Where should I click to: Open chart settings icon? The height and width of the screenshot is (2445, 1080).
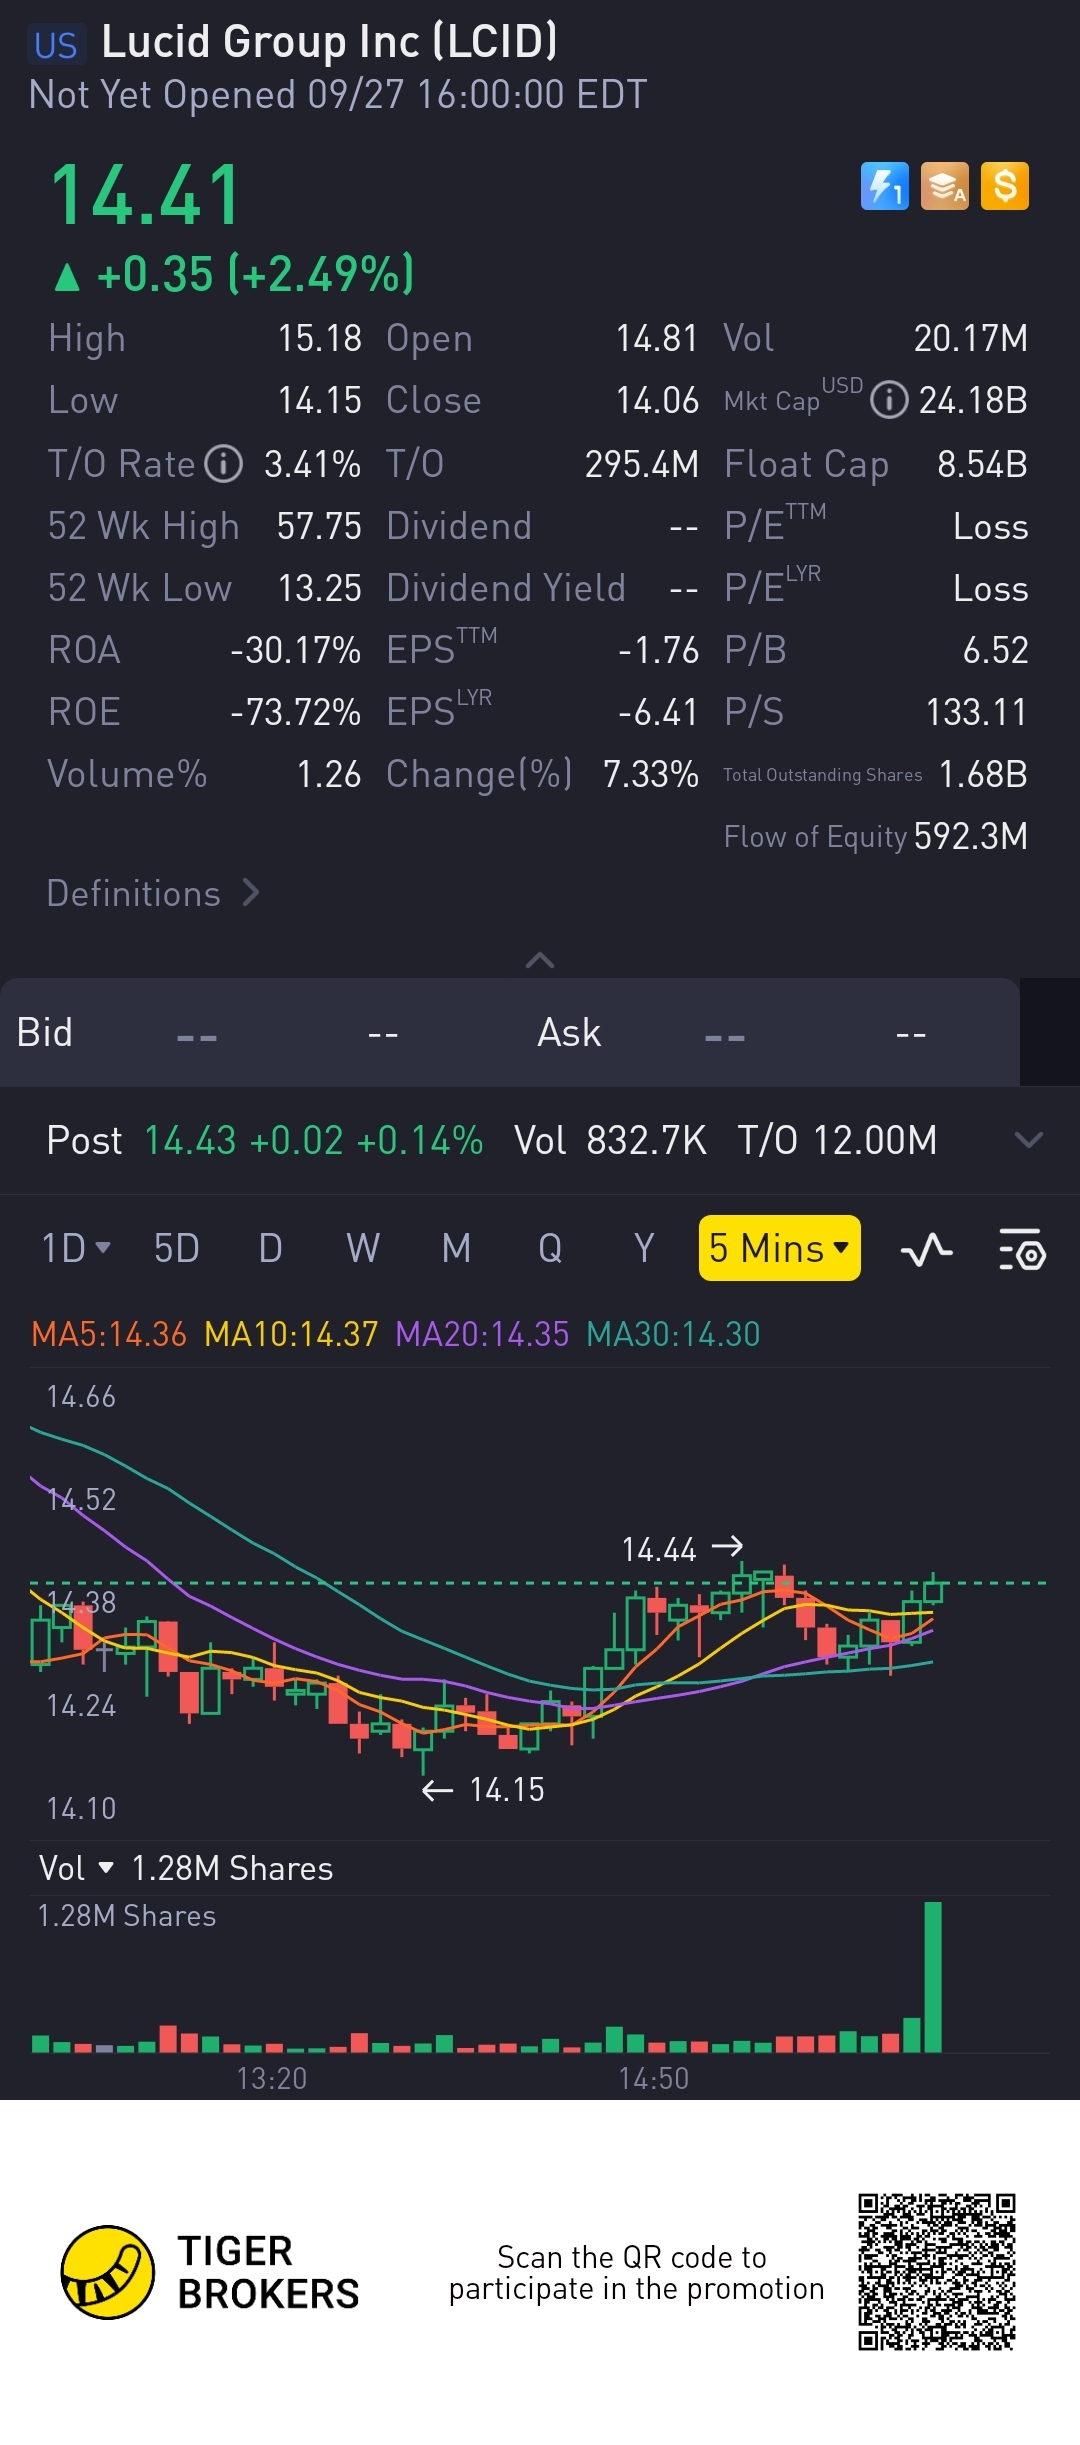[x=1022, y=1249]
